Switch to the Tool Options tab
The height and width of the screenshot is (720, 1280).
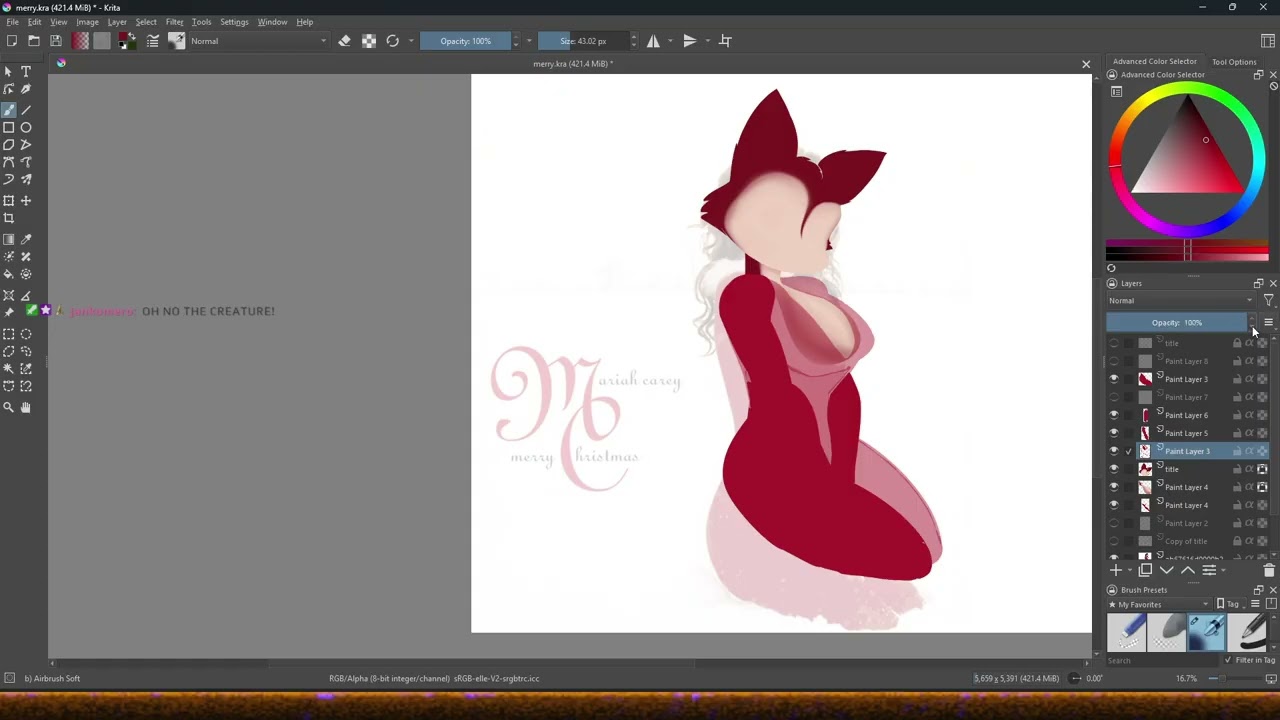(1234, 62)
